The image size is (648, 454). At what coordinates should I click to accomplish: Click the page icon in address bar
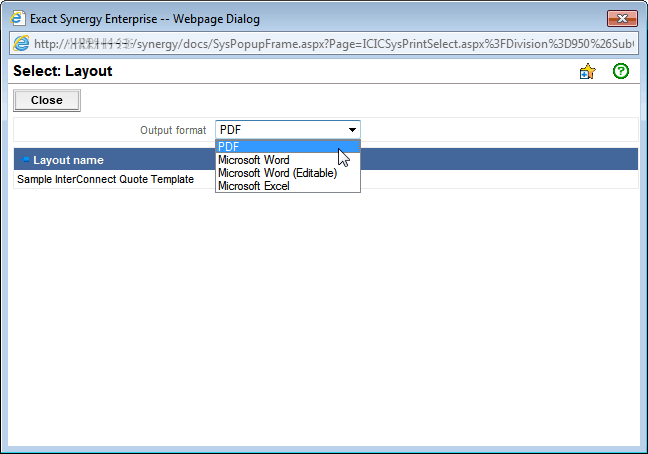coord(23,44)
